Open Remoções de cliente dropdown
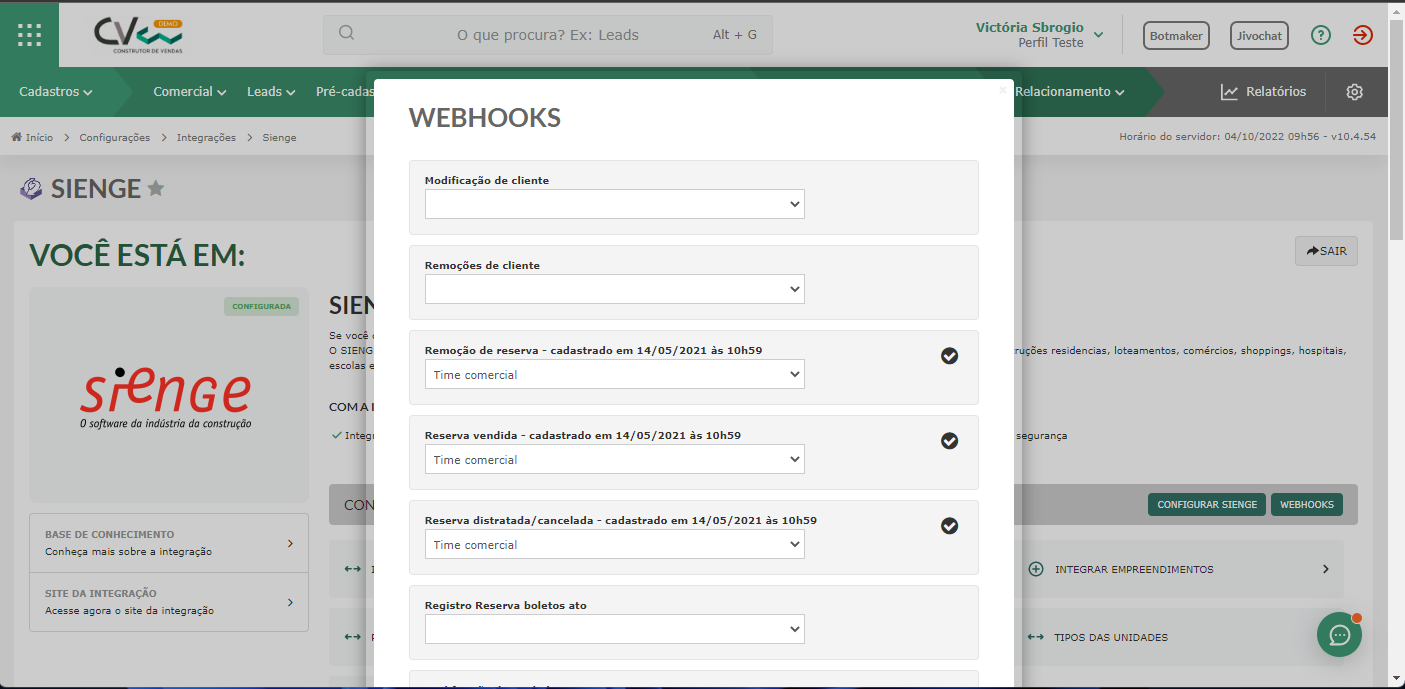Screen dimensions: 1405x689 click(x=615, y=289)
